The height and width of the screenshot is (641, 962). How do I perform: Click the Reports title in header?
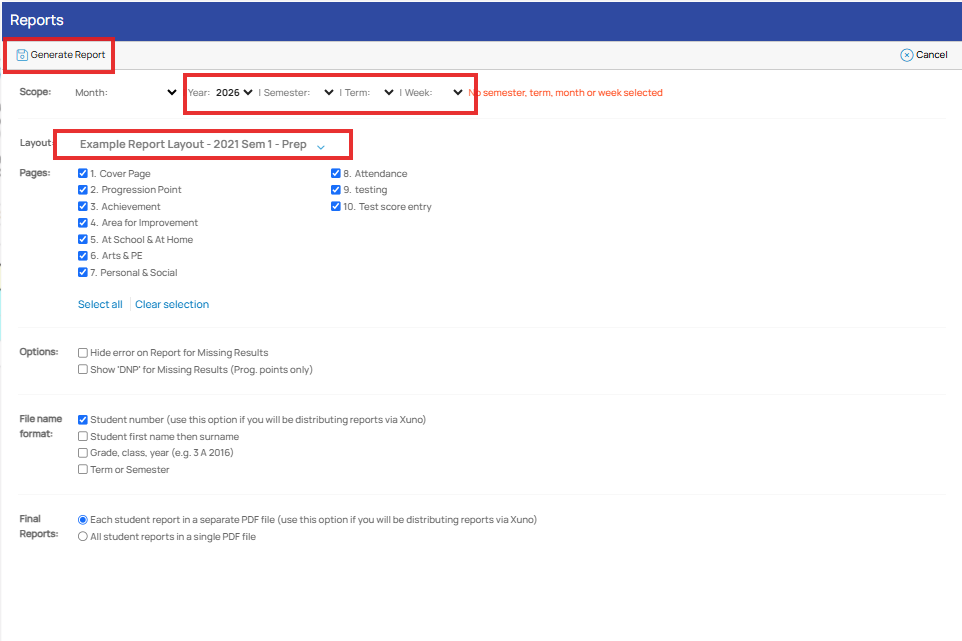point(37,20)
